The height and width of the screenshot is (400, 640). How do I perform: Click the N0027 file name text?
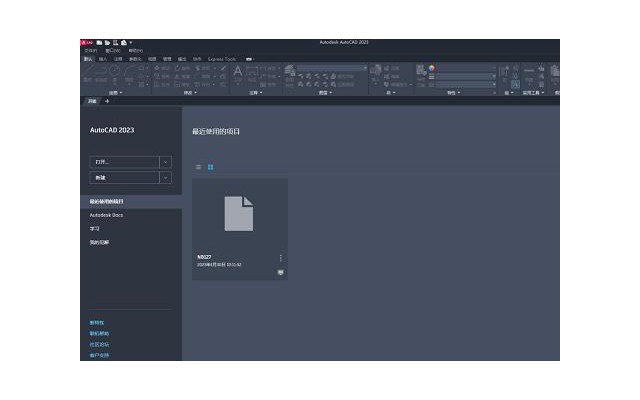[204, 257]
